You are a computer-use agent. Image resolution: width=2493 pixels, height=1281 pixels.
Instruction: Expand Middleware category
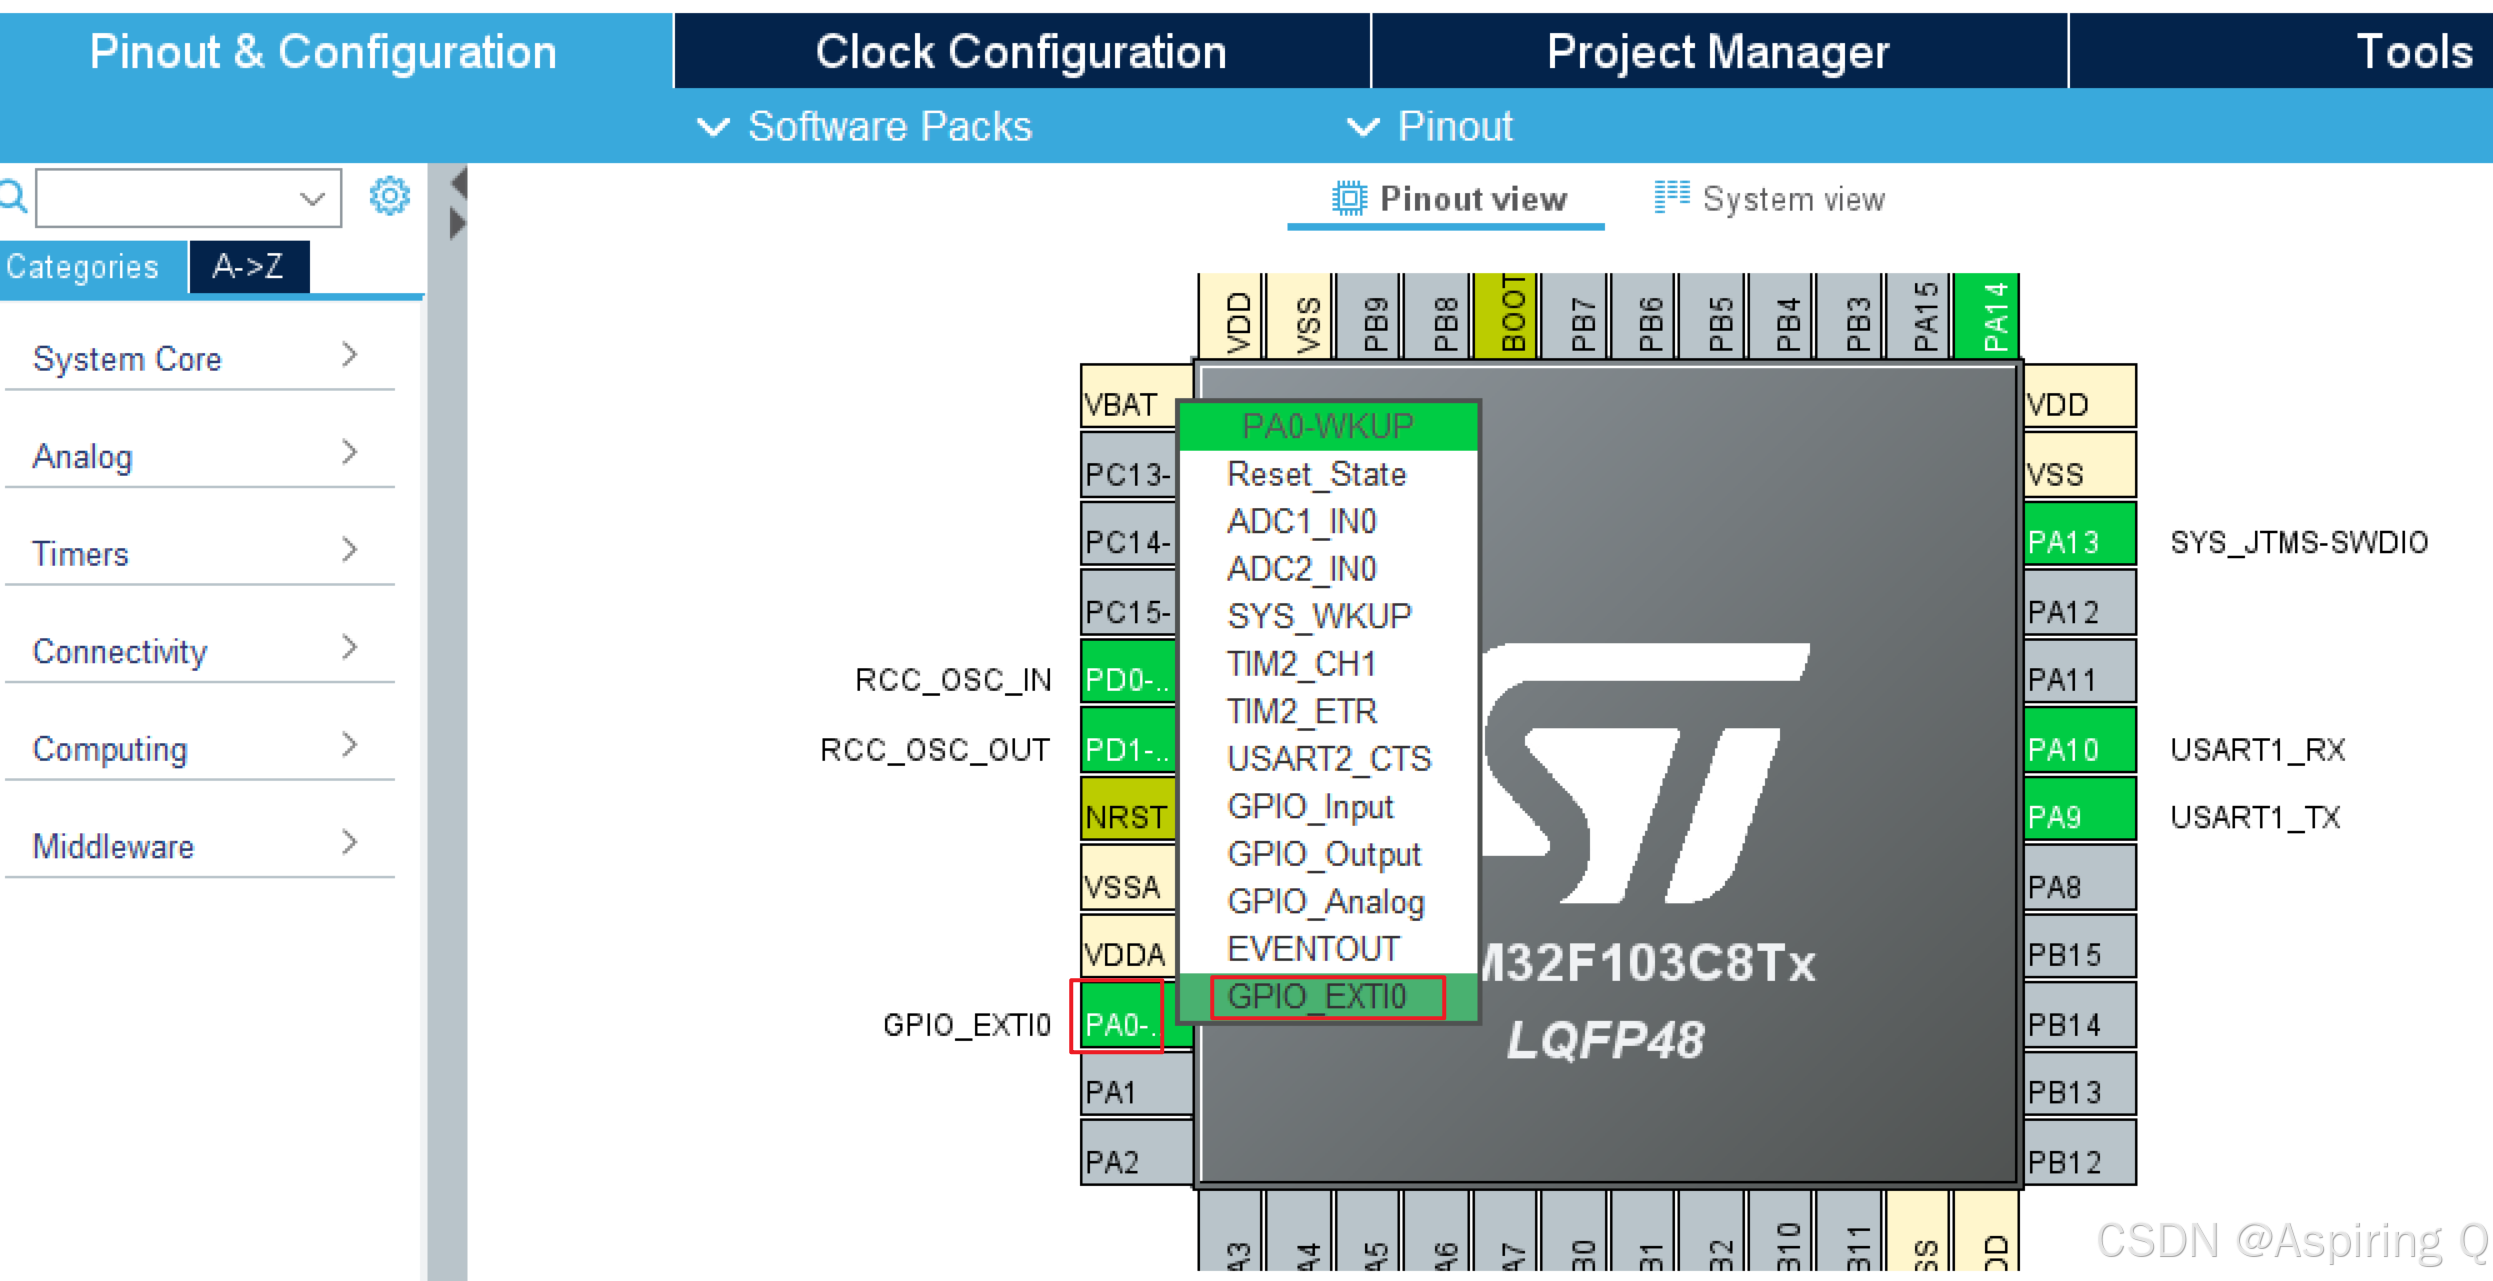pyautogui.click(x=199, y=846)
